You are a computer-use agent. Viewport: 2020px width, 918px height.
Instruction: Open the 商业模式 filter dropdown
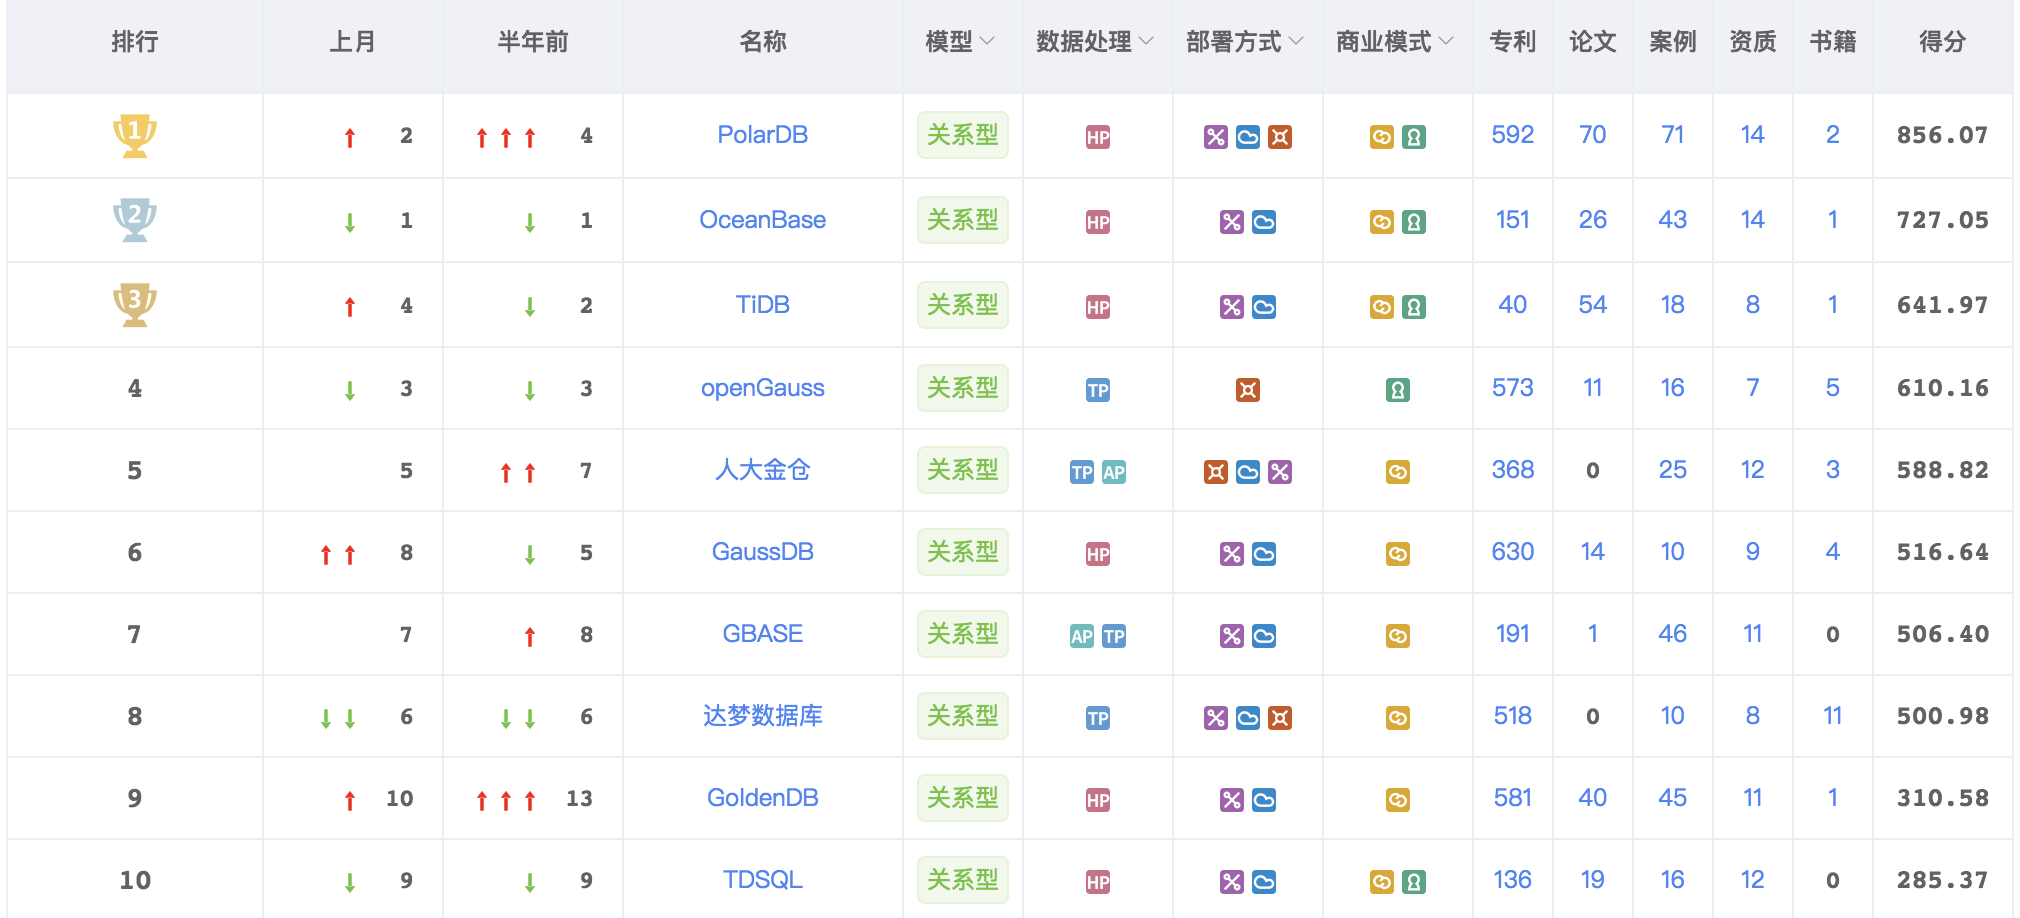[1394, 42]
